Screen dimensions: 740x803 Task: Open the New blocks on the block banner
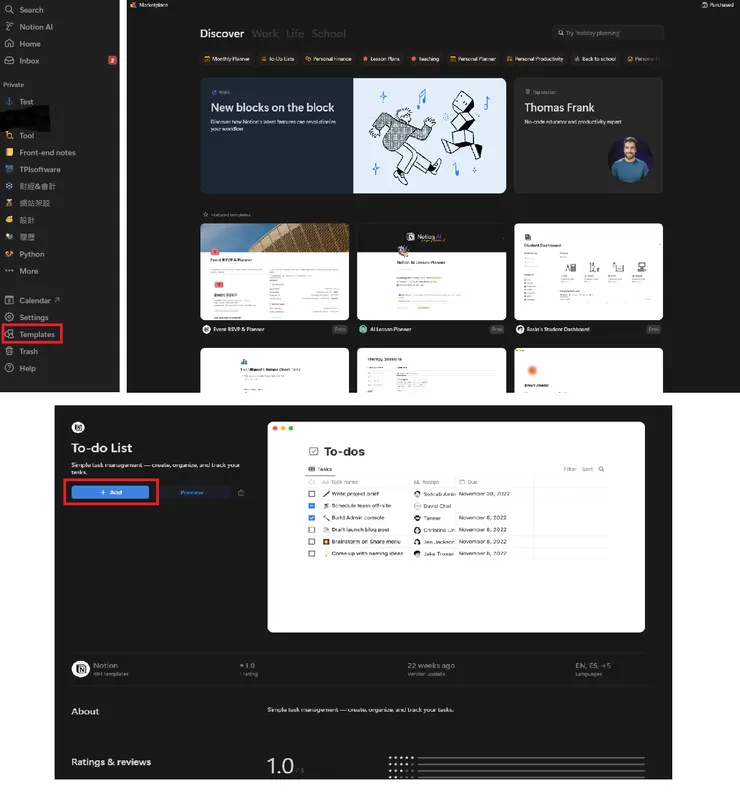[x=353, y=136]
